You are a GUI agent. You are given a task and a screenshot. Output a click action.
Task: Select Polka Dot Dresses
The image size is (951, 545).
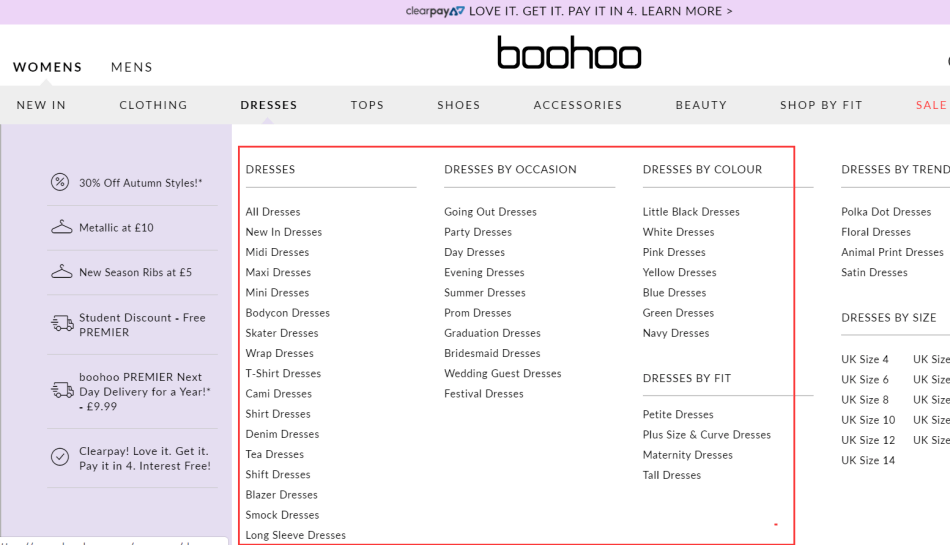[886, 212]
